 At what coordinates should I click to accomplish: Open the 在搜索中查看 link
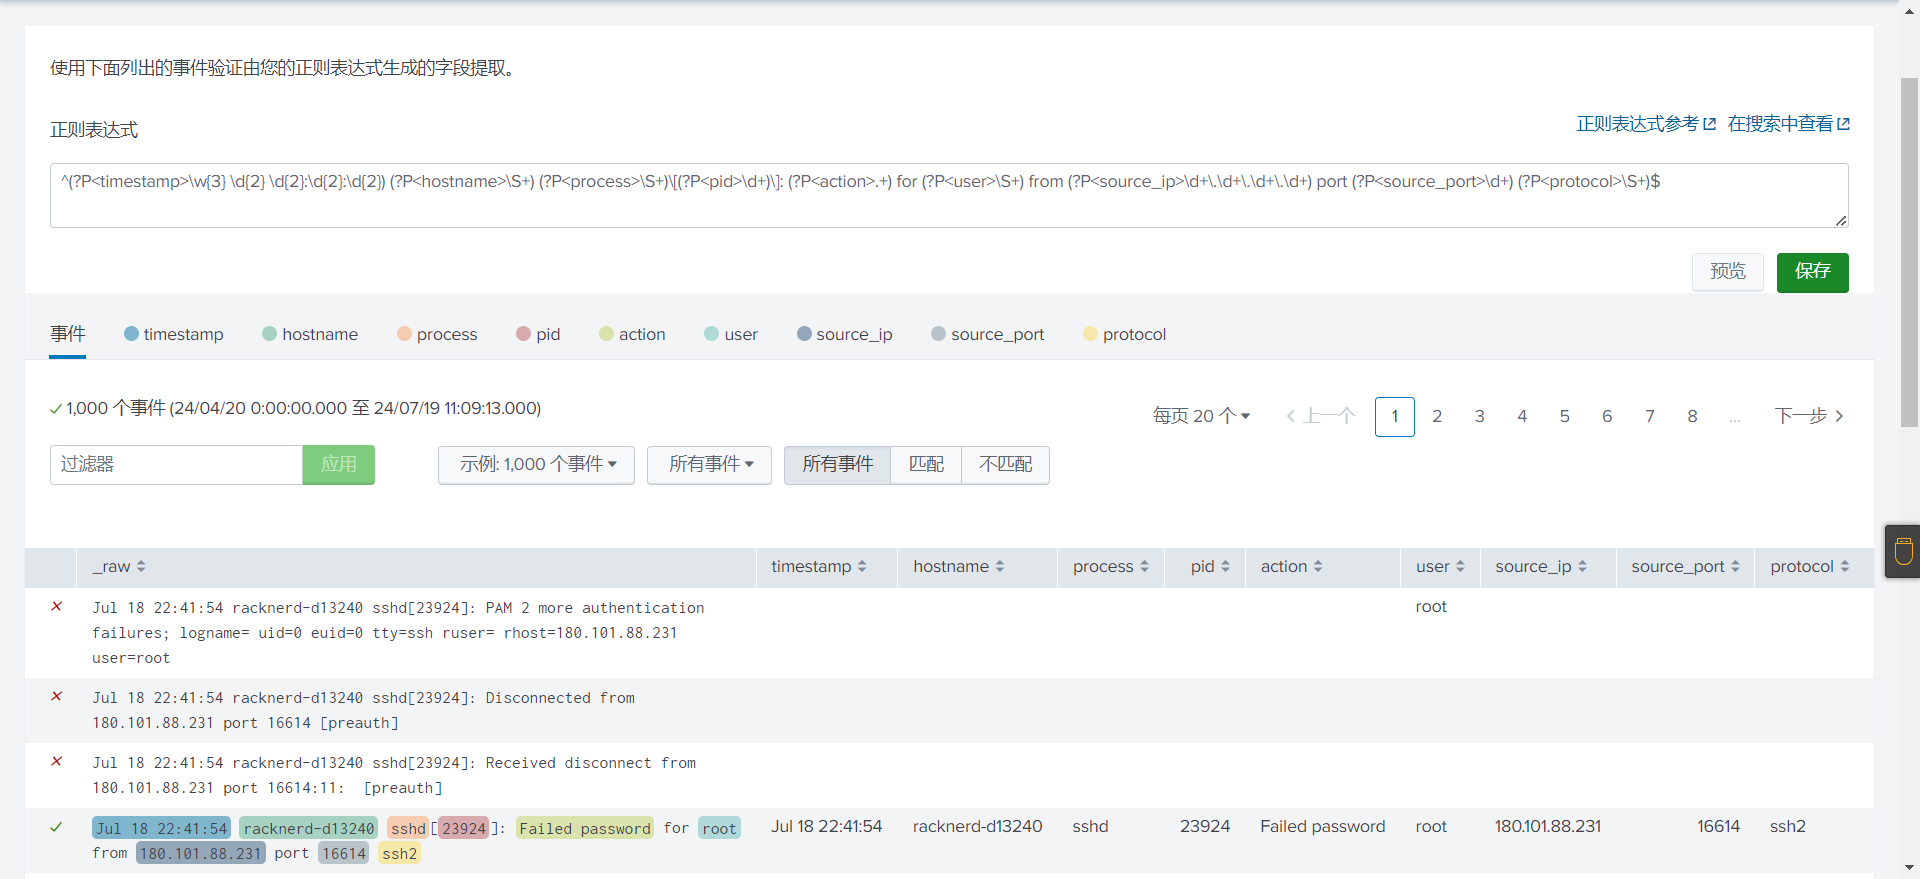pyautogui.click(x=1788, y=124)
